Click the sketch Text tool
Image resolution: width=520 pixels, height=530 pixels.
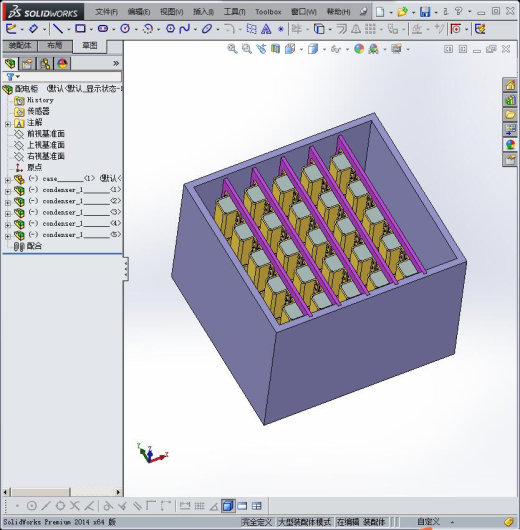coord(266,29)
